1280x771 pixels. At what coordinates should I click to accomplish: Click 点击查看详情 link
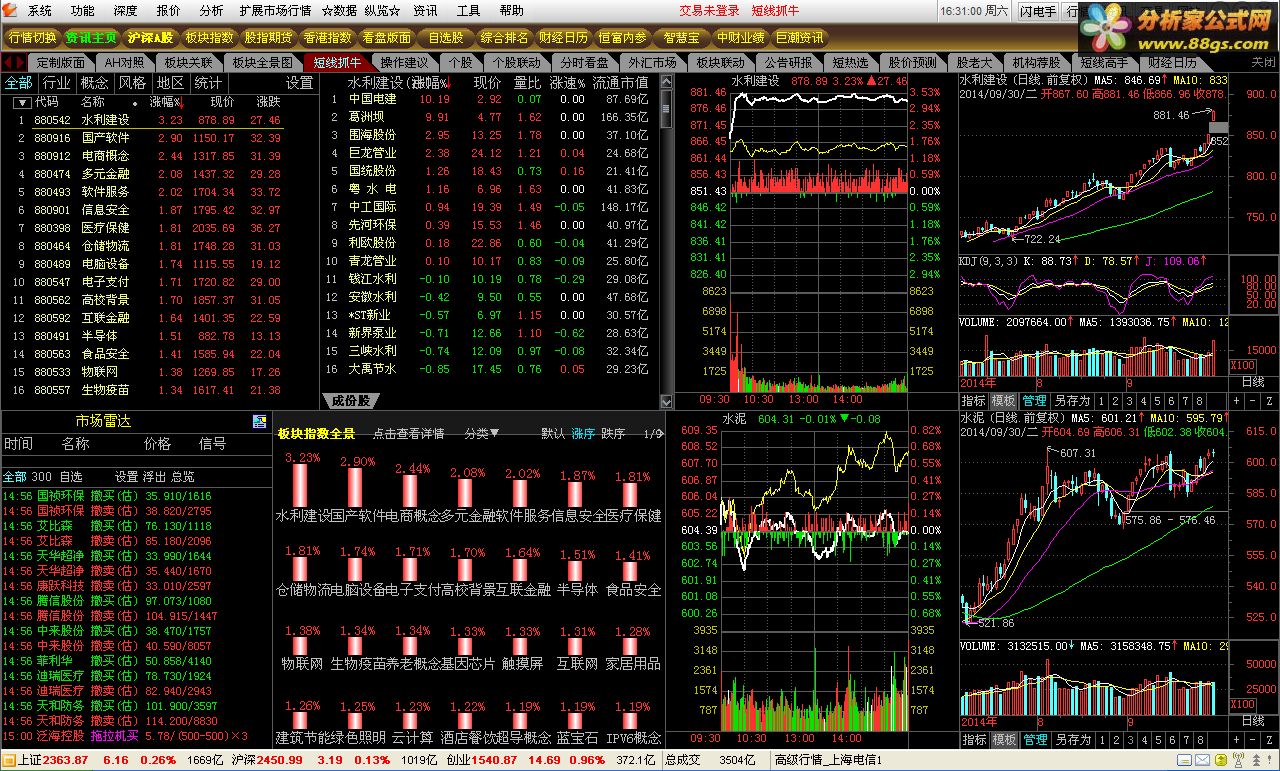(x=408, y=434)
